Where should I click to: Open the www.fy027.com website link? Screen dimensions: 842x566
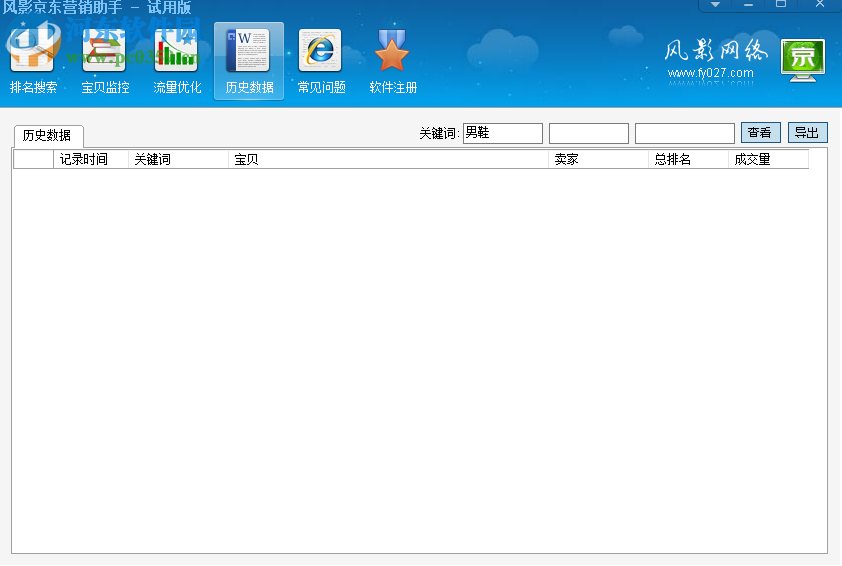[710, 73]
